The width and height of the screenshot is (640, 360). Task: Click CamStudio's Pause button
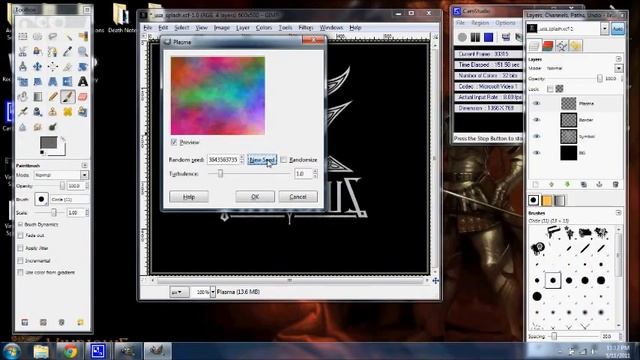tap(475, 38)
